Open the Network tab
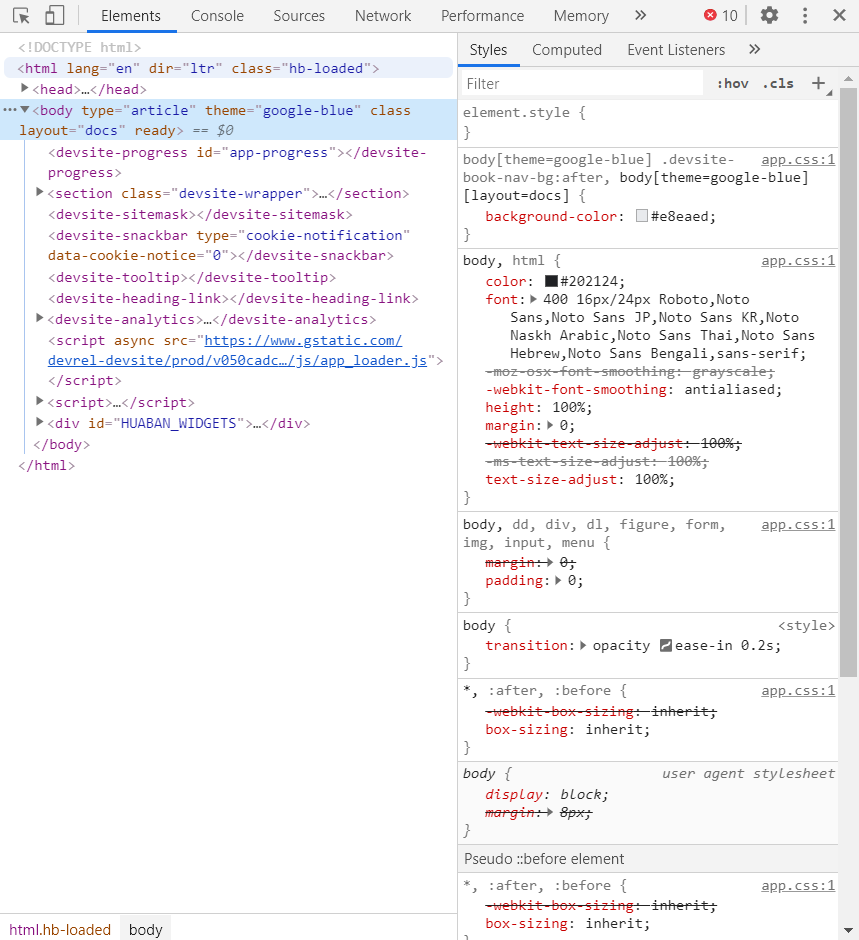 point(382,16)
